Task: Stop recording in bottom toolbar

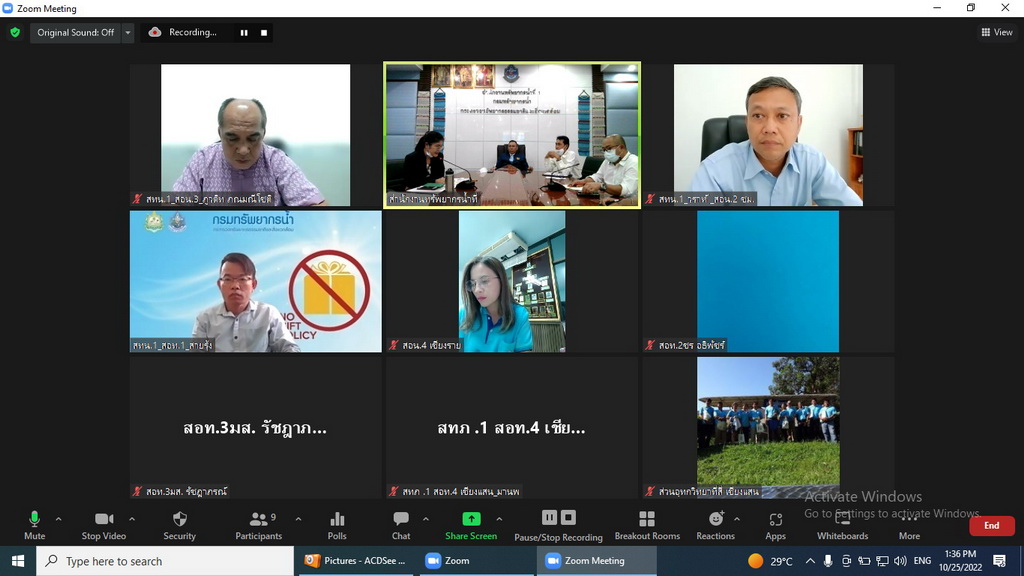Action: [568, 517]
